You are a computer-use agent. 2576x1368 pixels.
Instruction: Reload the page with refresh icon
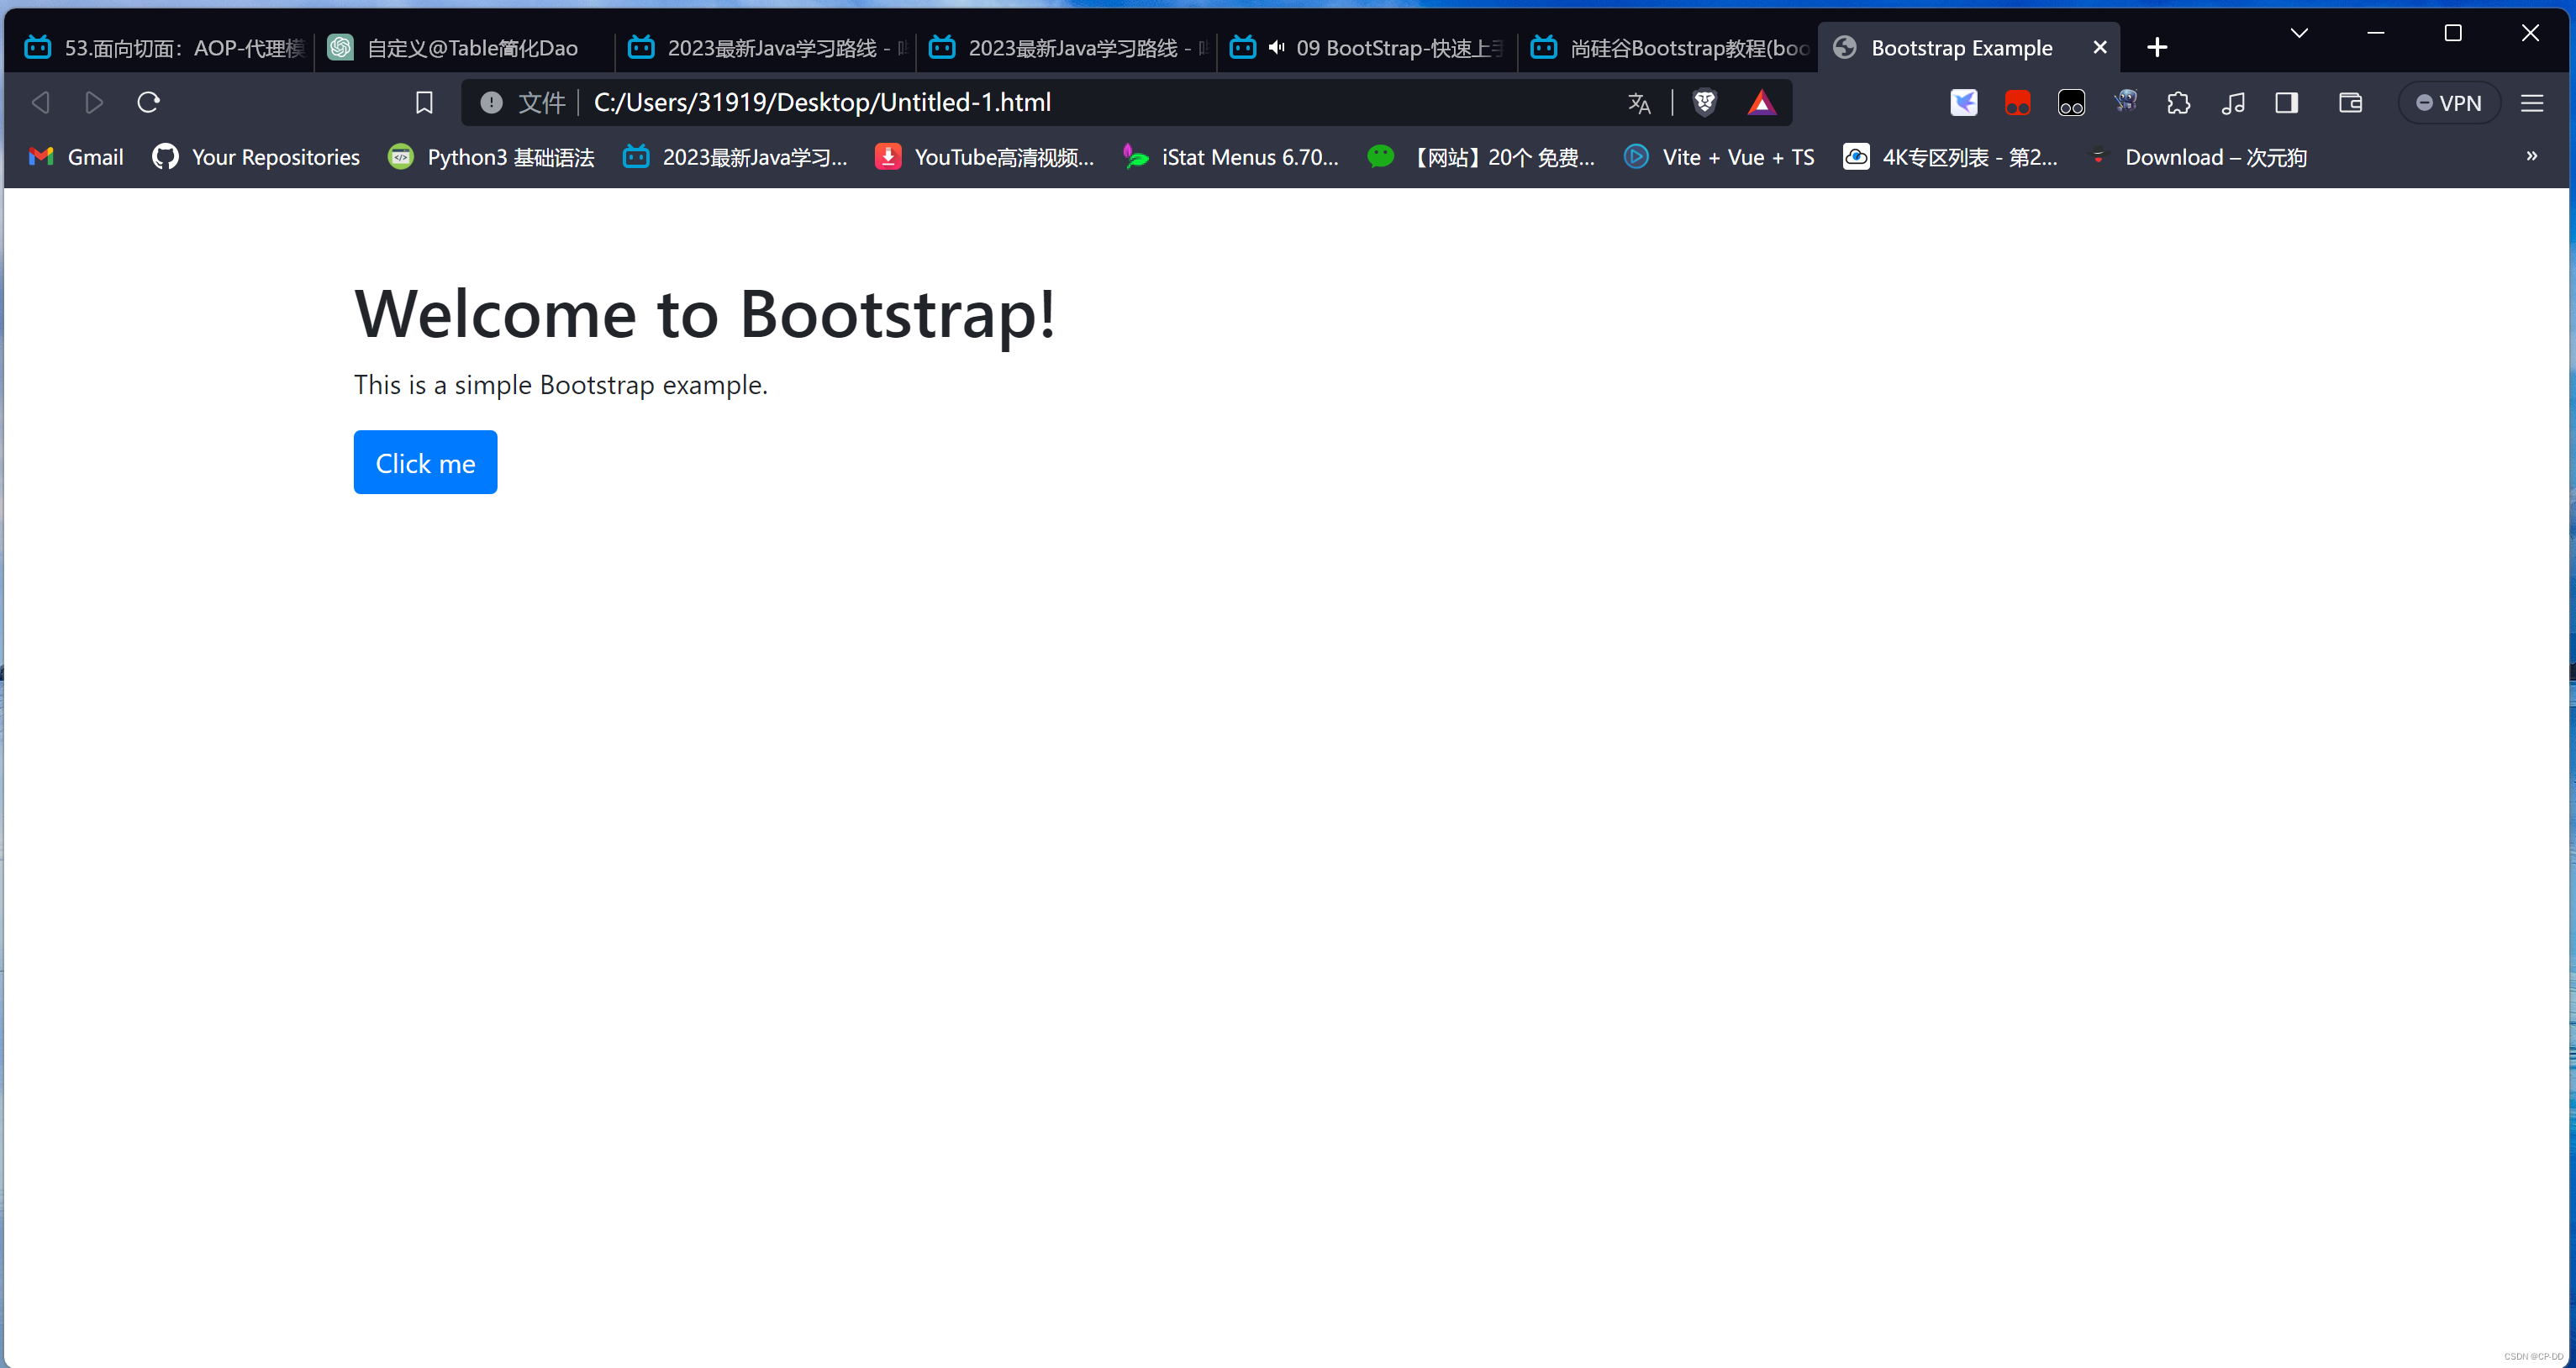coord(148,102)
